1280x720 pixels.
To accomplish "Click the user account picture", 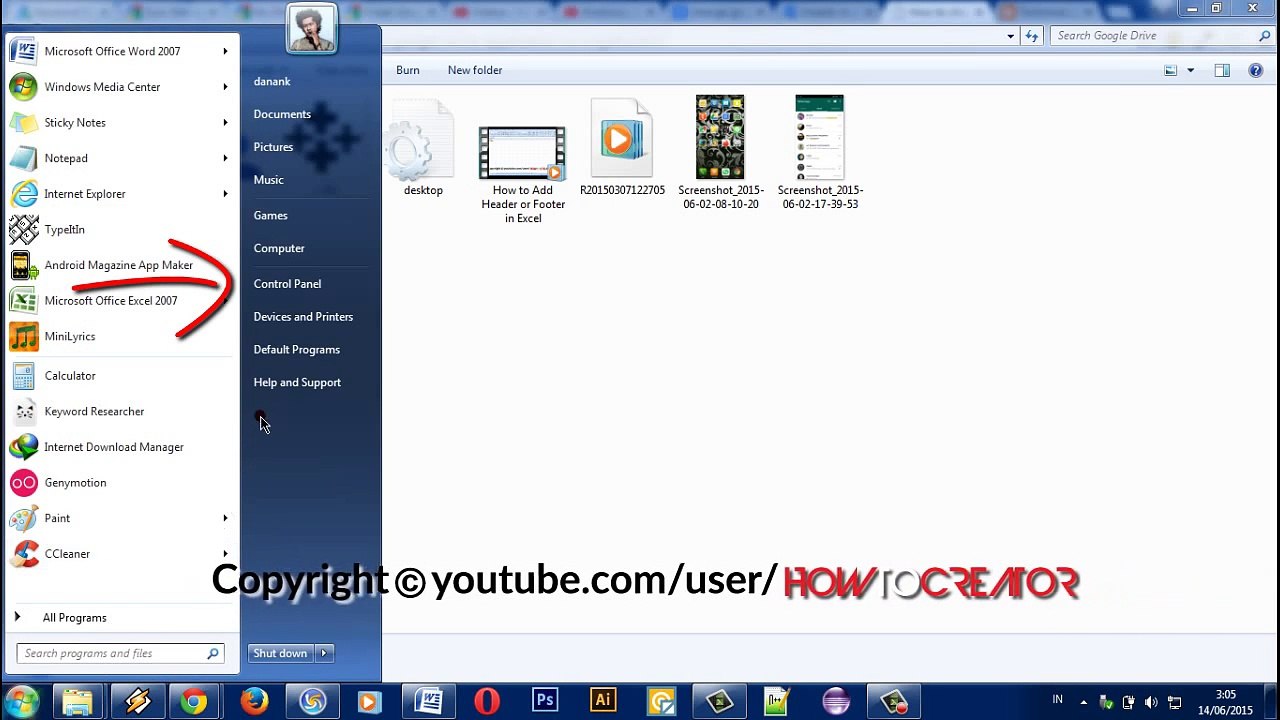I will [311, 27].
